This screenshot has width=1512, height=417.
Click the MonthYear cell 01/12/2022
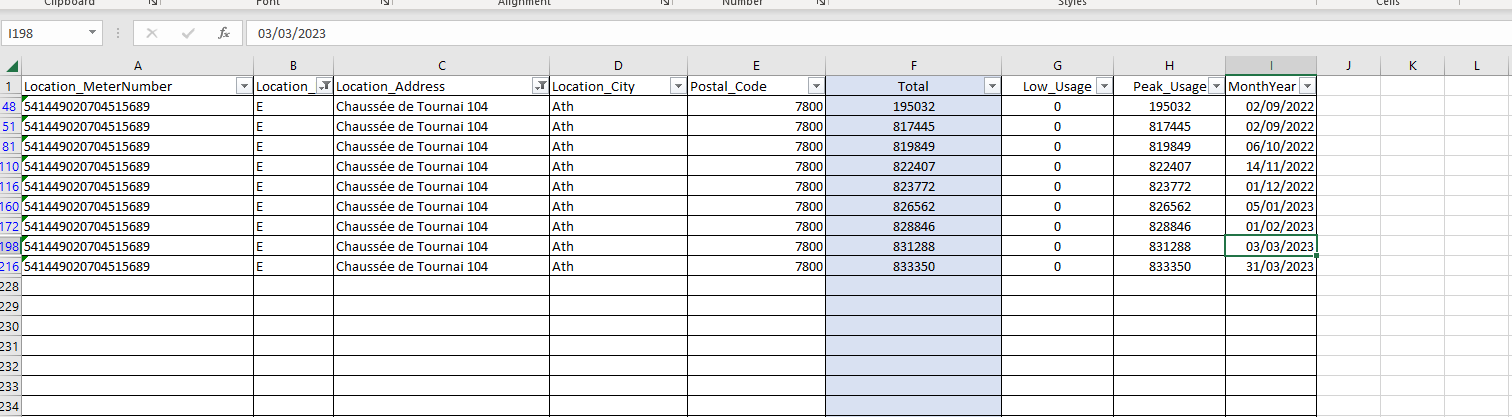pyautogui.click(x=1271, y=186)
